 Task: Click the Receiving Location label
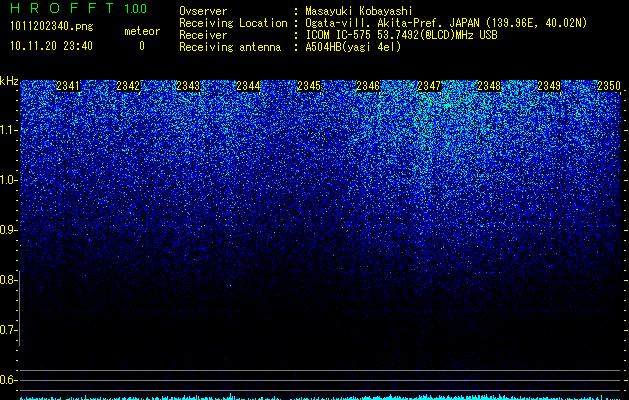(x=233, y=23)
